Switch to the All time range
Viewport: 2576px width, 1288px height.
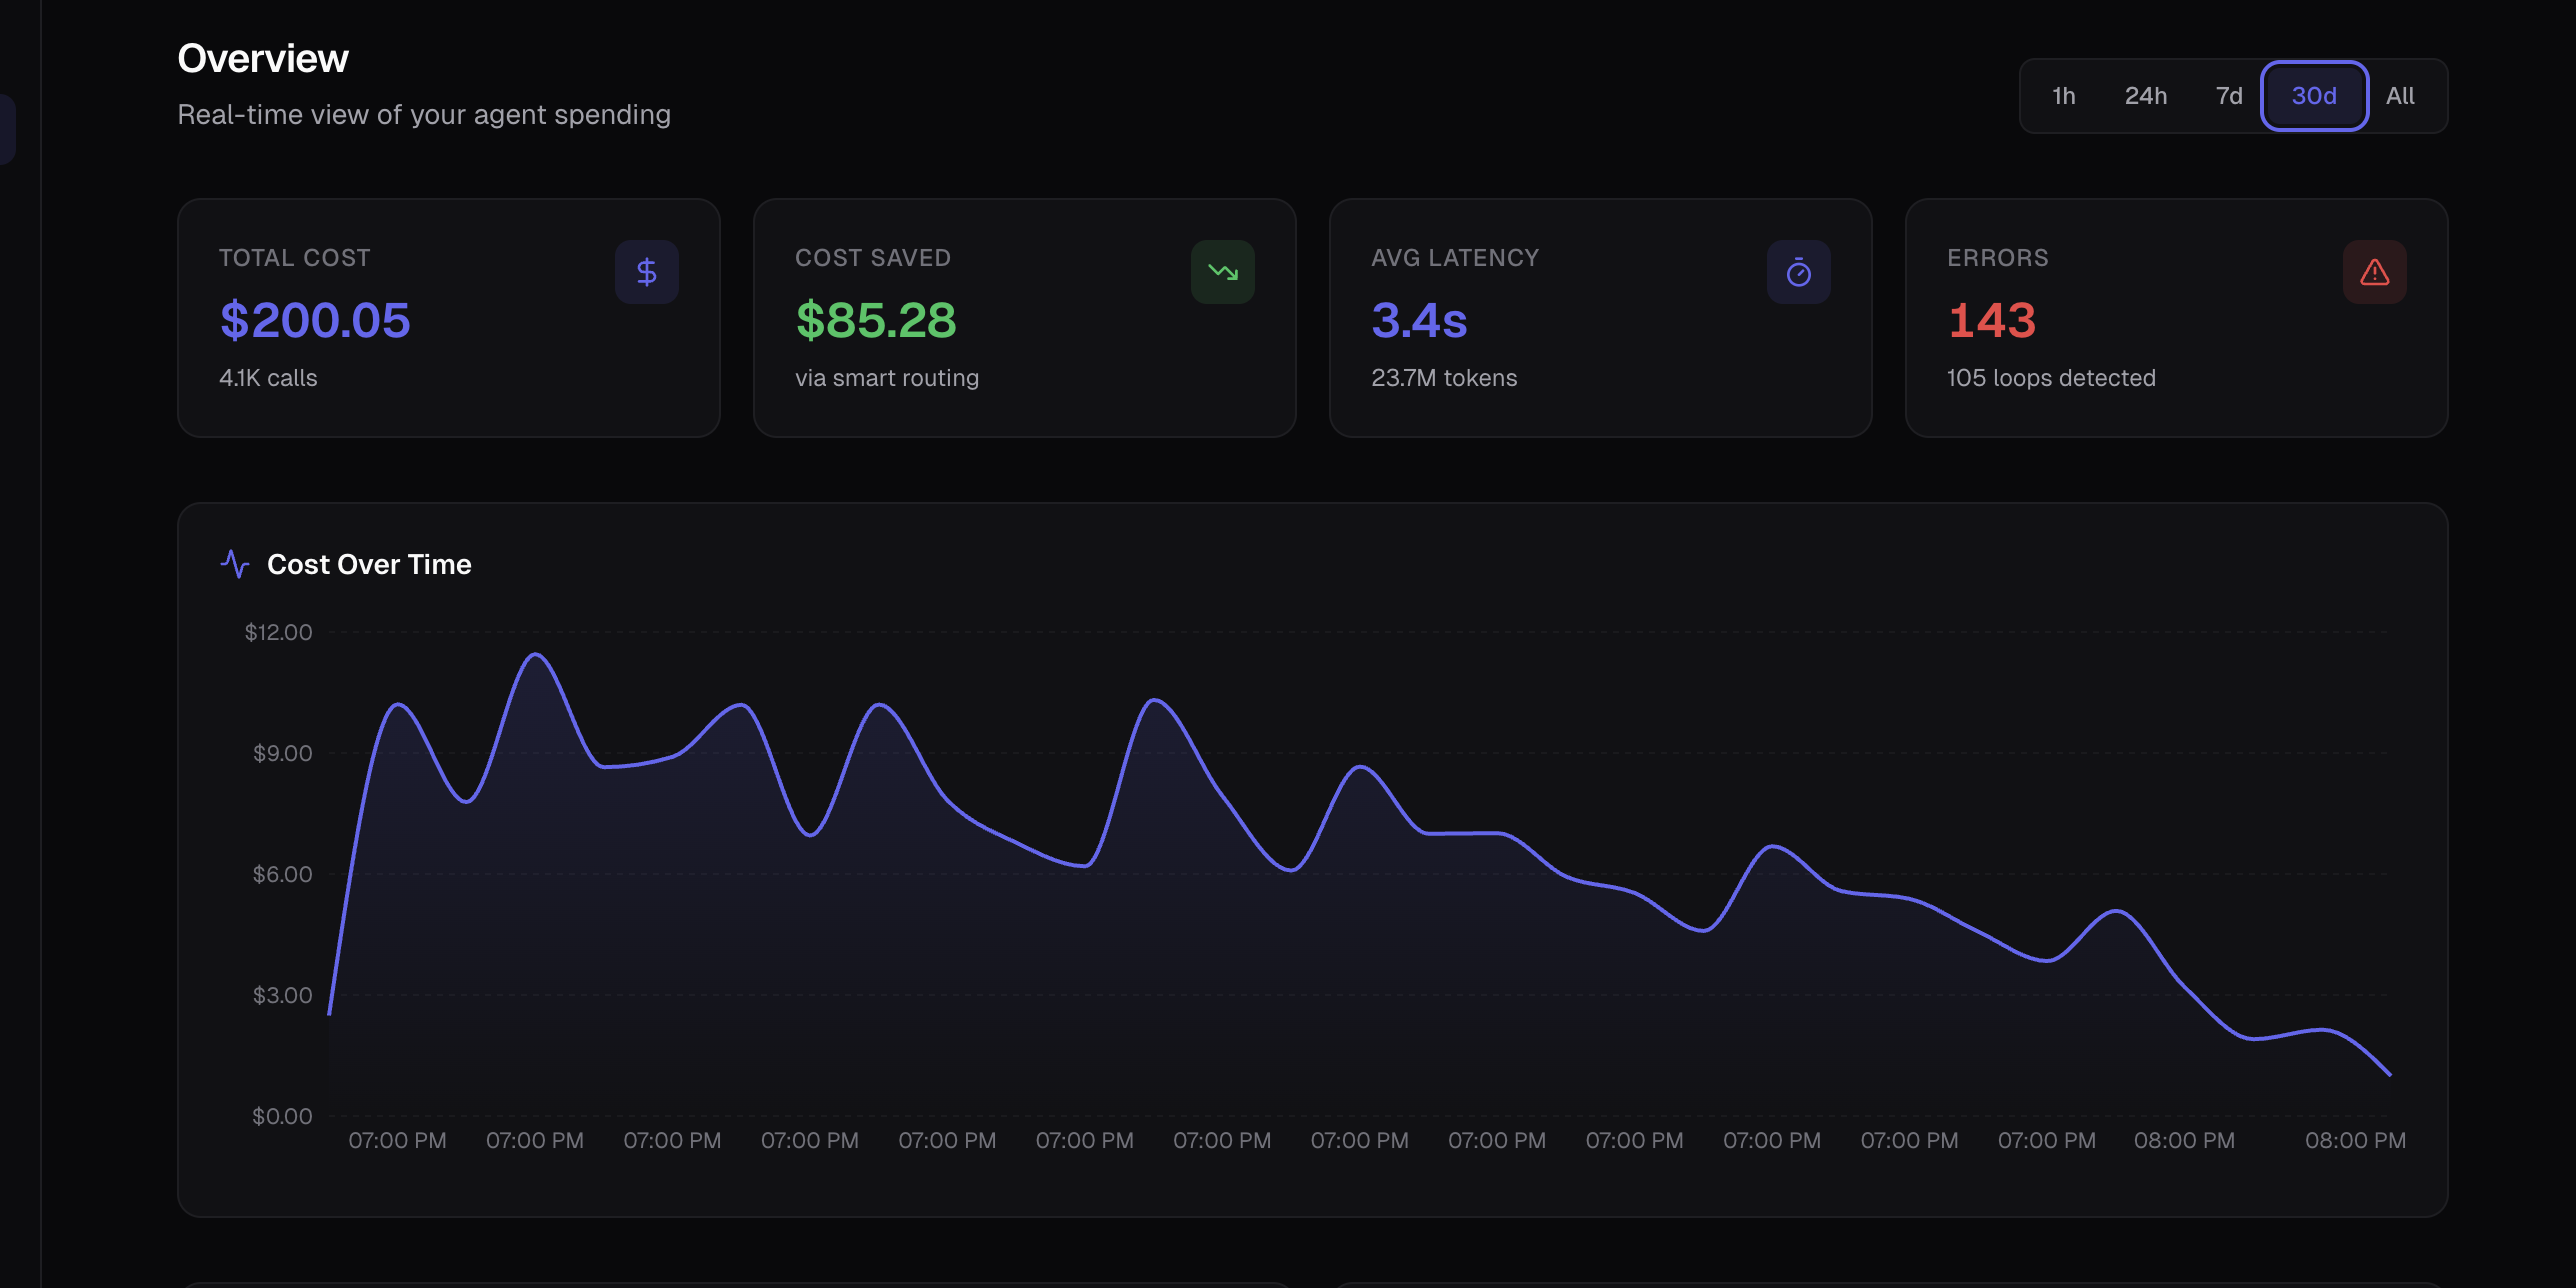[2400, 95]
